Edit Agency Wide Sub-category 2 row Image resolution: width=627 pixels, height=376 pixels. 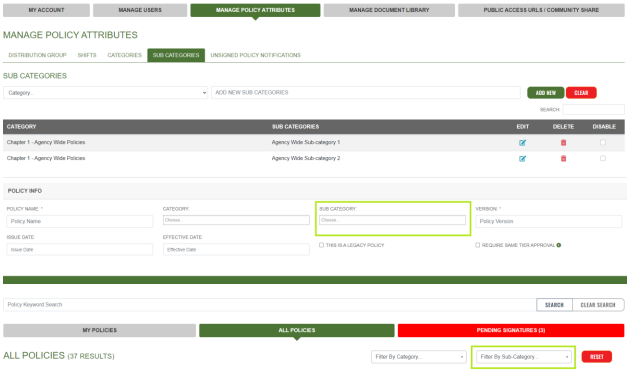(x=522, y=158)
